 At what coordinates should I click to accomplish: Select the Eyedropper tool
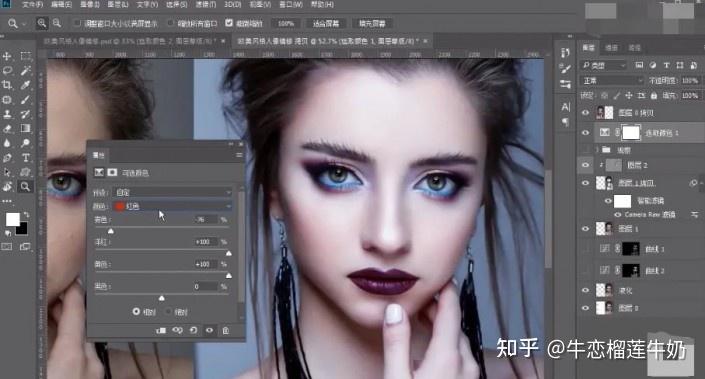[x=26, y=85]
